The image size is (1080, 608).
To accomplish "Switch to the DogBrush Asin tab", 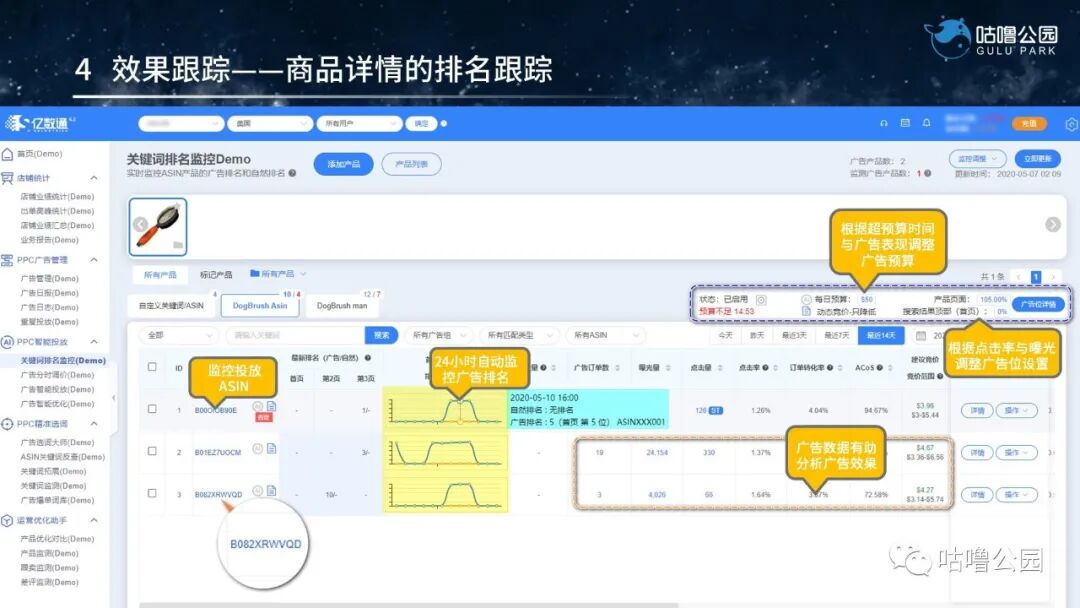I will (x=259, y=306).
